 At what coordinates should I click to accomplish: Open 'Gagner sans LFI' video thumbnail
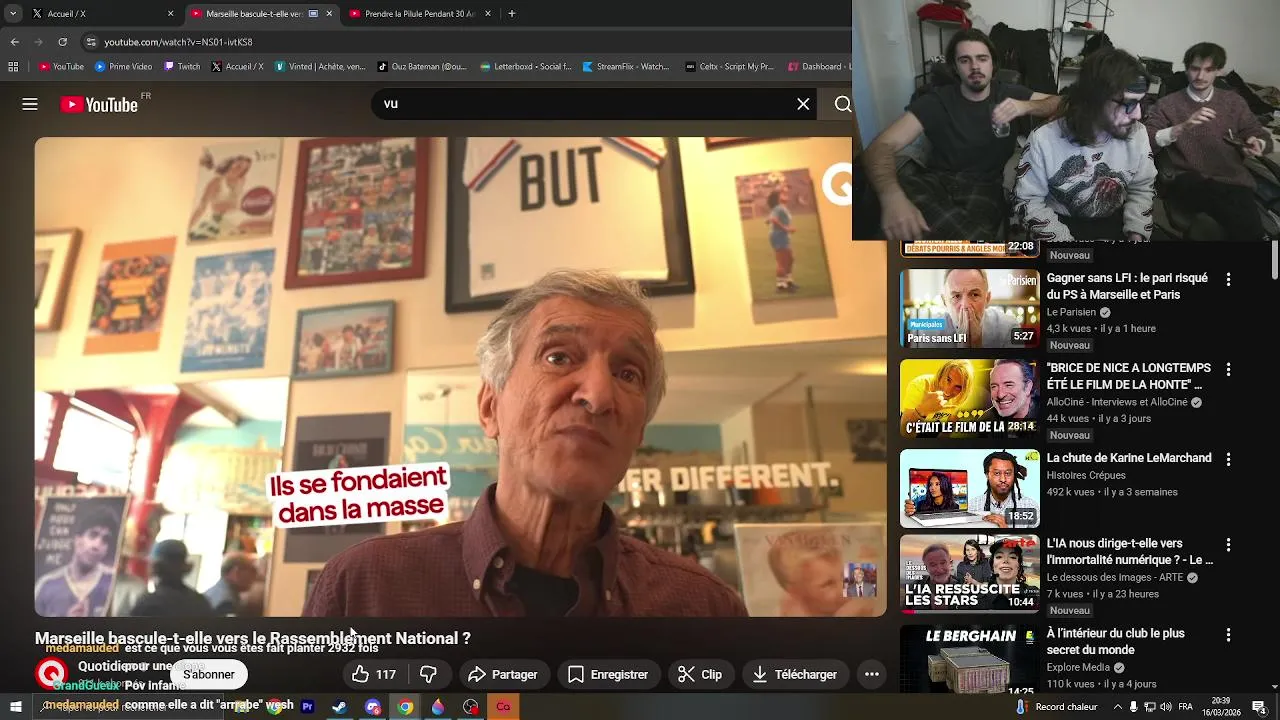coord(969,308)
